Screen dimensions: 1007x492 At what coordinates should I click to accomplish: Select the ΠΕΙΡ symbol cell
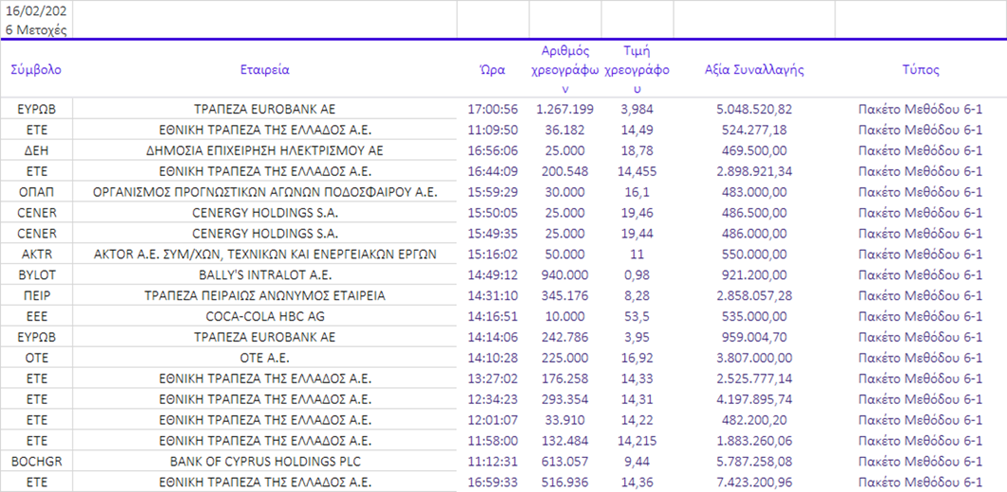[x=37, y=295]
